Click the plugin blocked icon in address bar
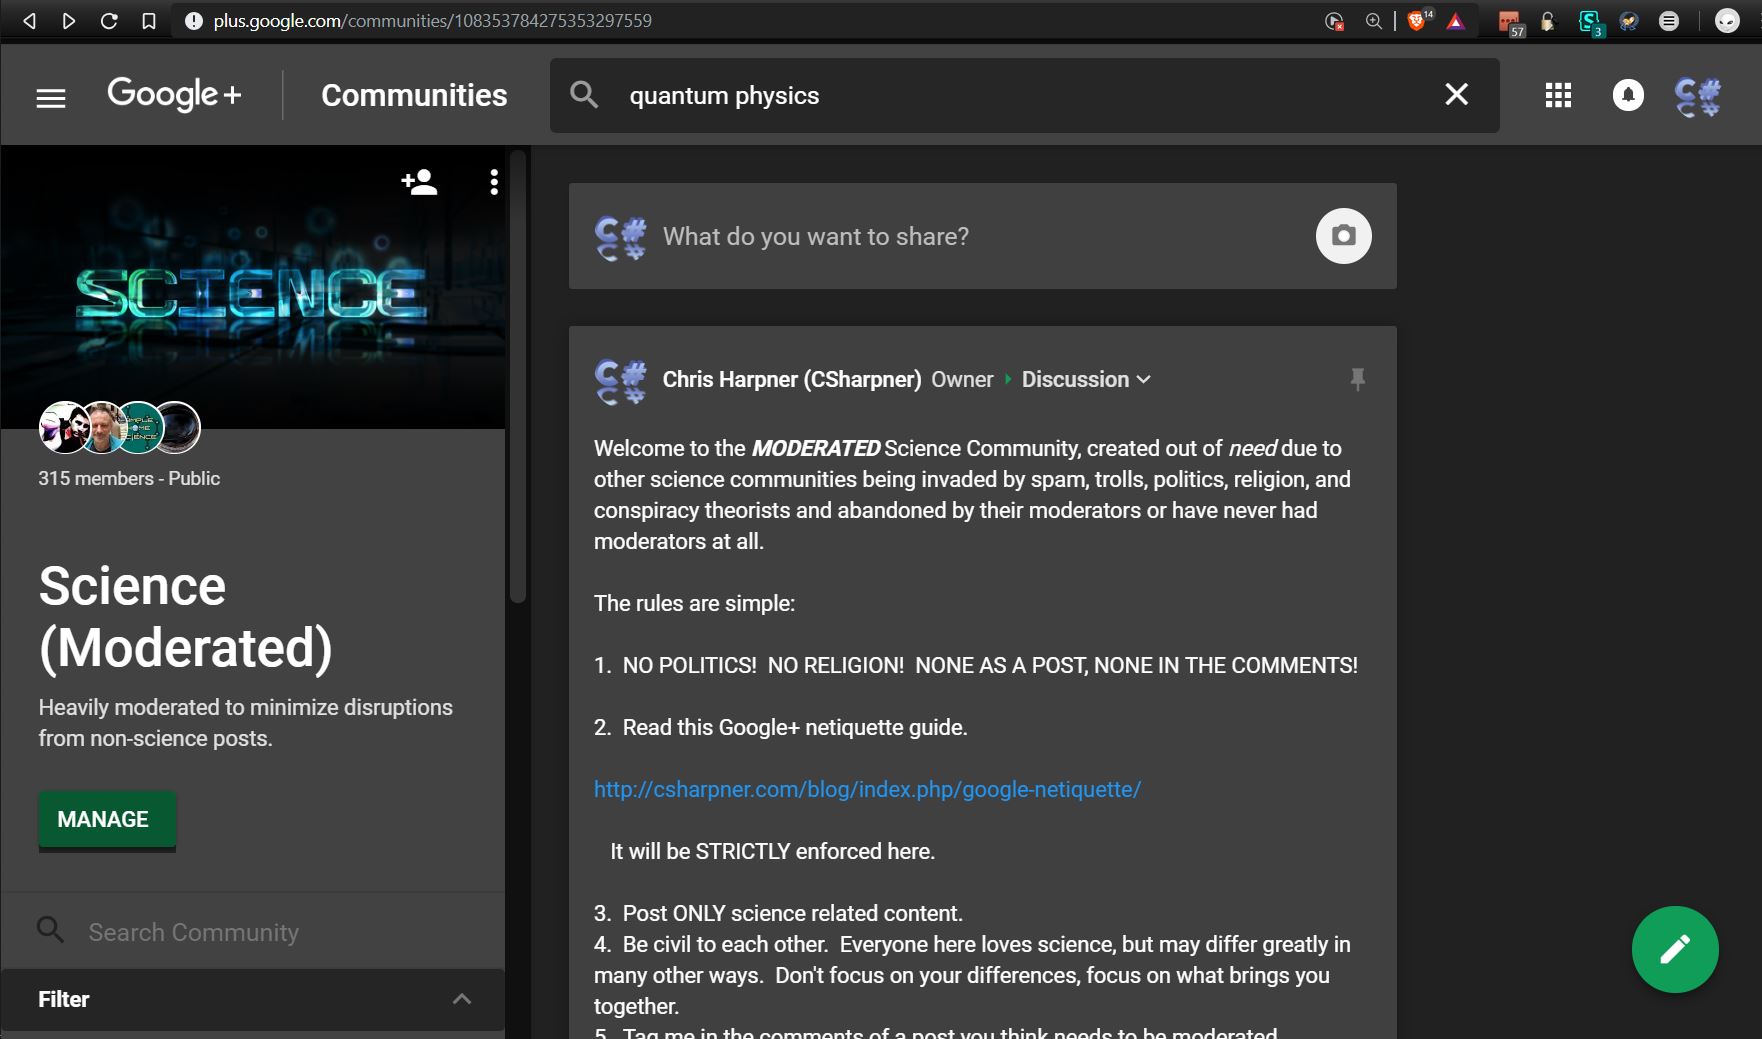Image resolution: width=1762 pixels, height=1039 pixels. pos(1333,21)
